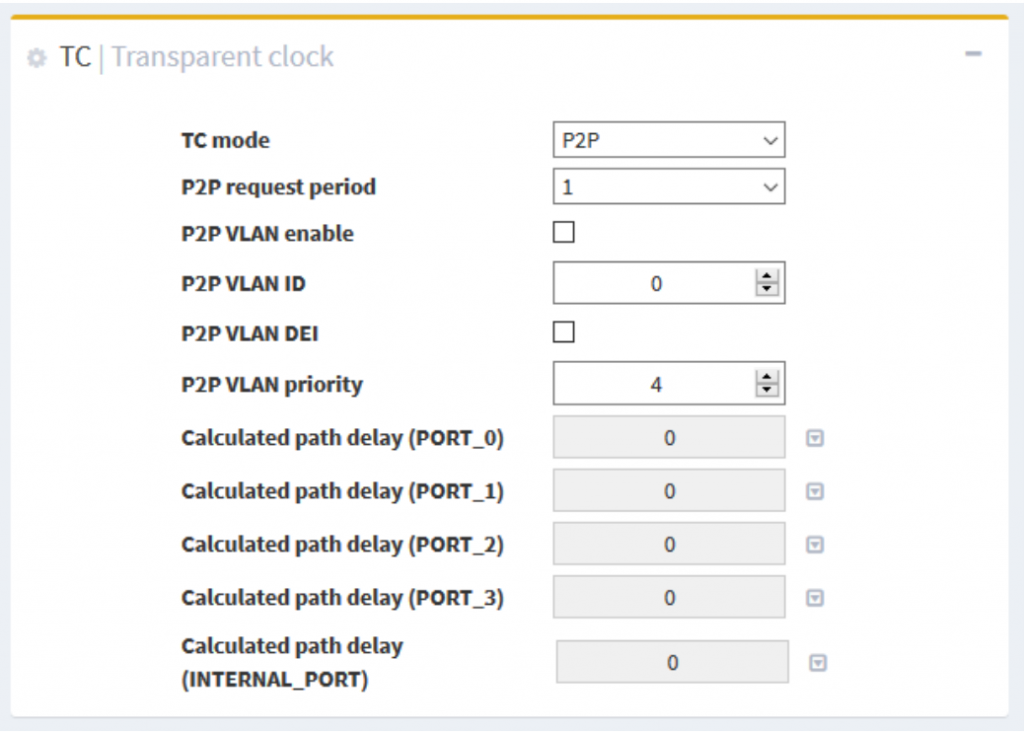Click the Calculated path delay INTERNAL_PORT field

pyautogui.click(x=671, y=663)
